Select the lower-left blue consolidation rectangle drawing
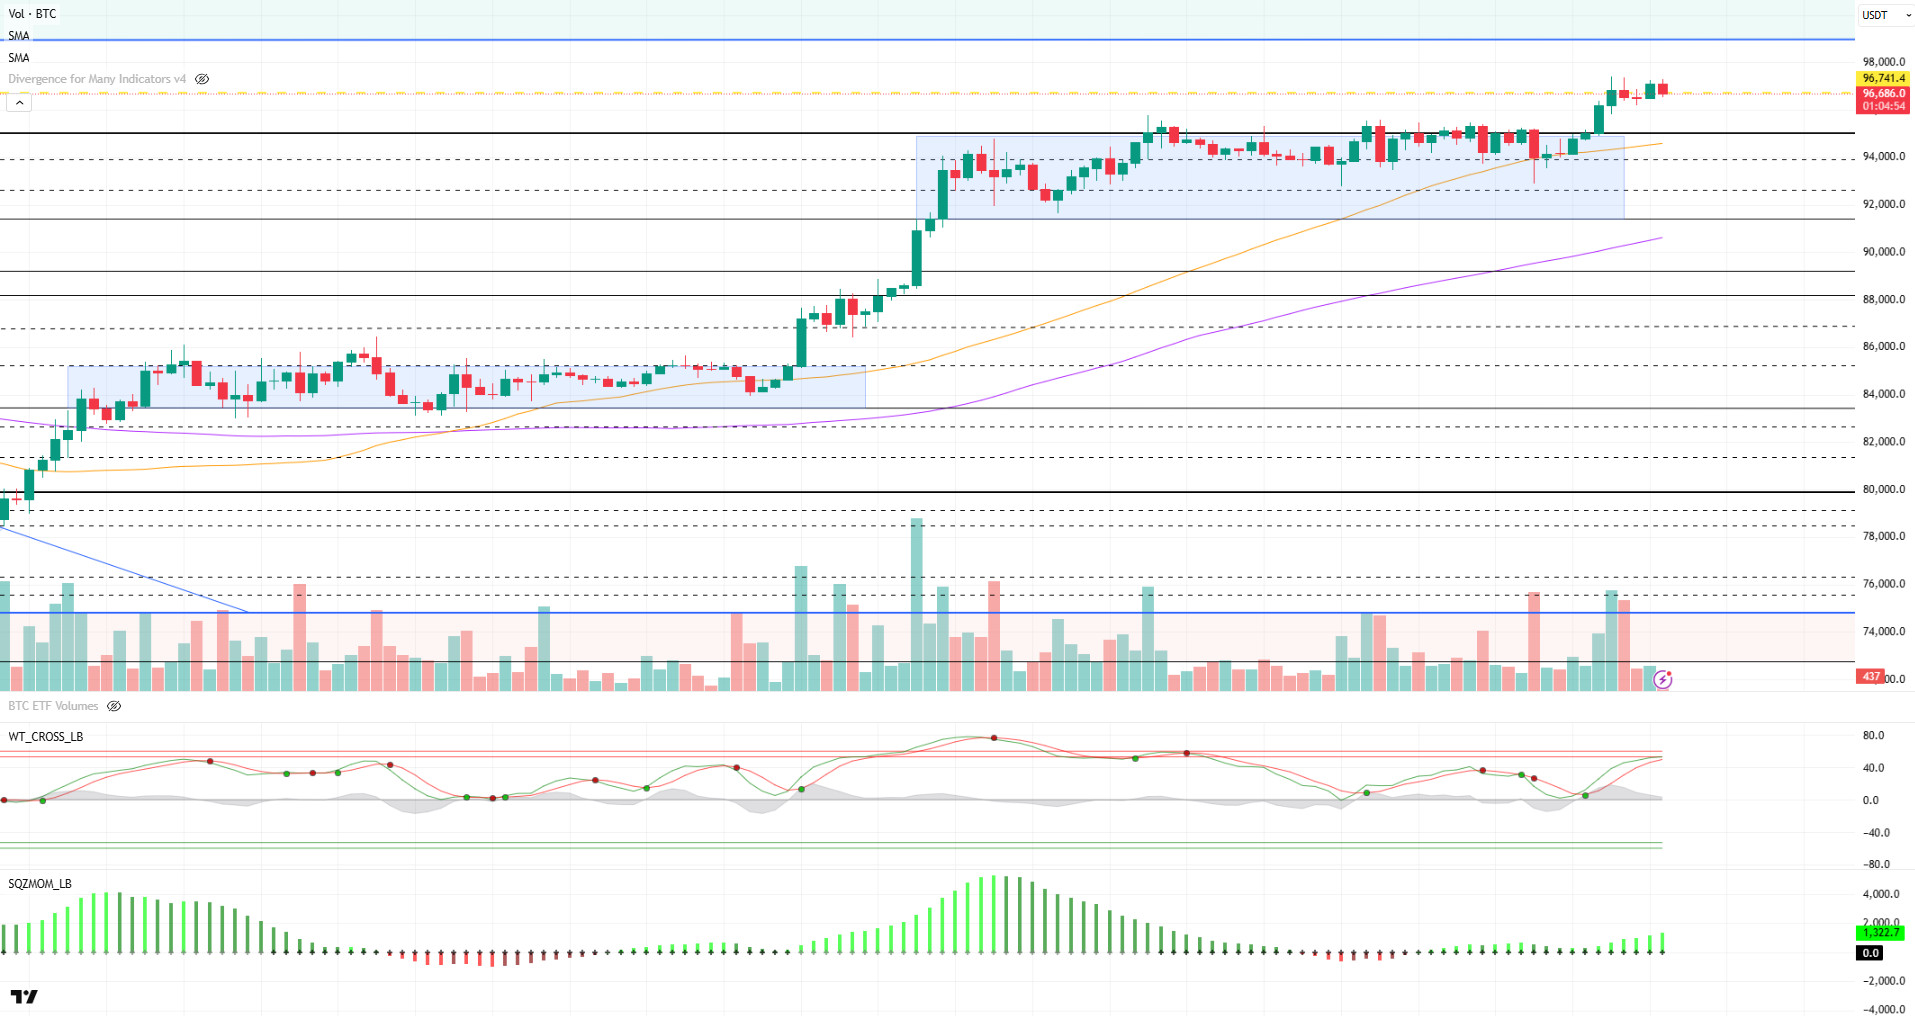The image size is (1915, 1022). coord(466,387)
